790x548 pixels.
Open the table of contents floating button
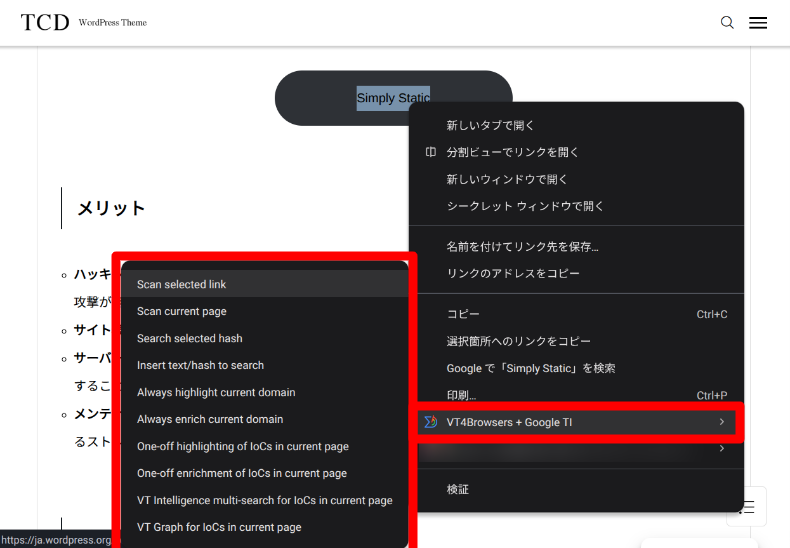click(747, 507)
